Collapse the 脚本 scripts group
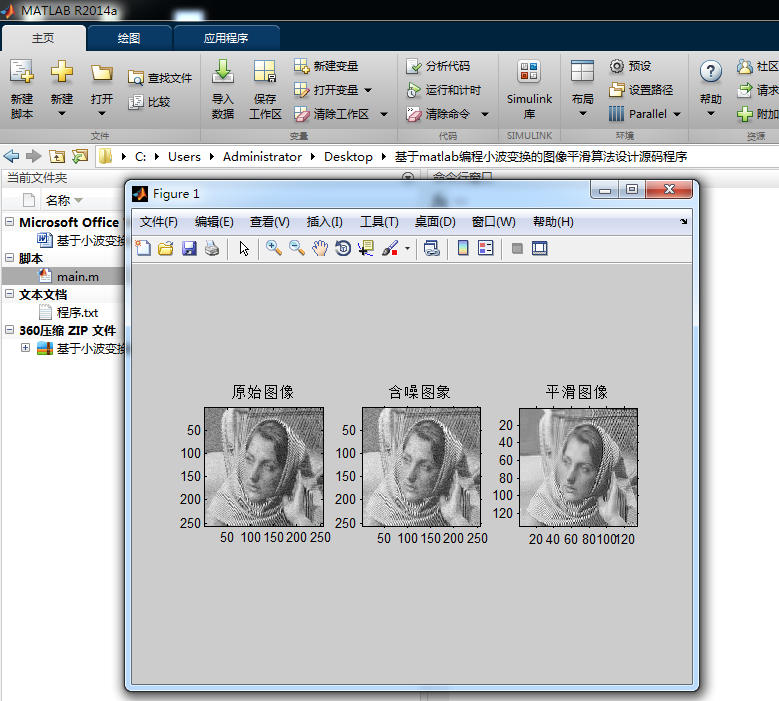The height and width of the screenshot is (701, 779). pos(9,257)
